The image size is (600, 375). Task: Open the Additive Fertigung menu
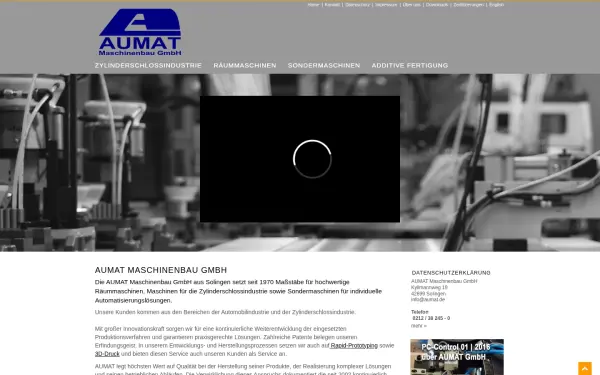click(x=410, y=65)
